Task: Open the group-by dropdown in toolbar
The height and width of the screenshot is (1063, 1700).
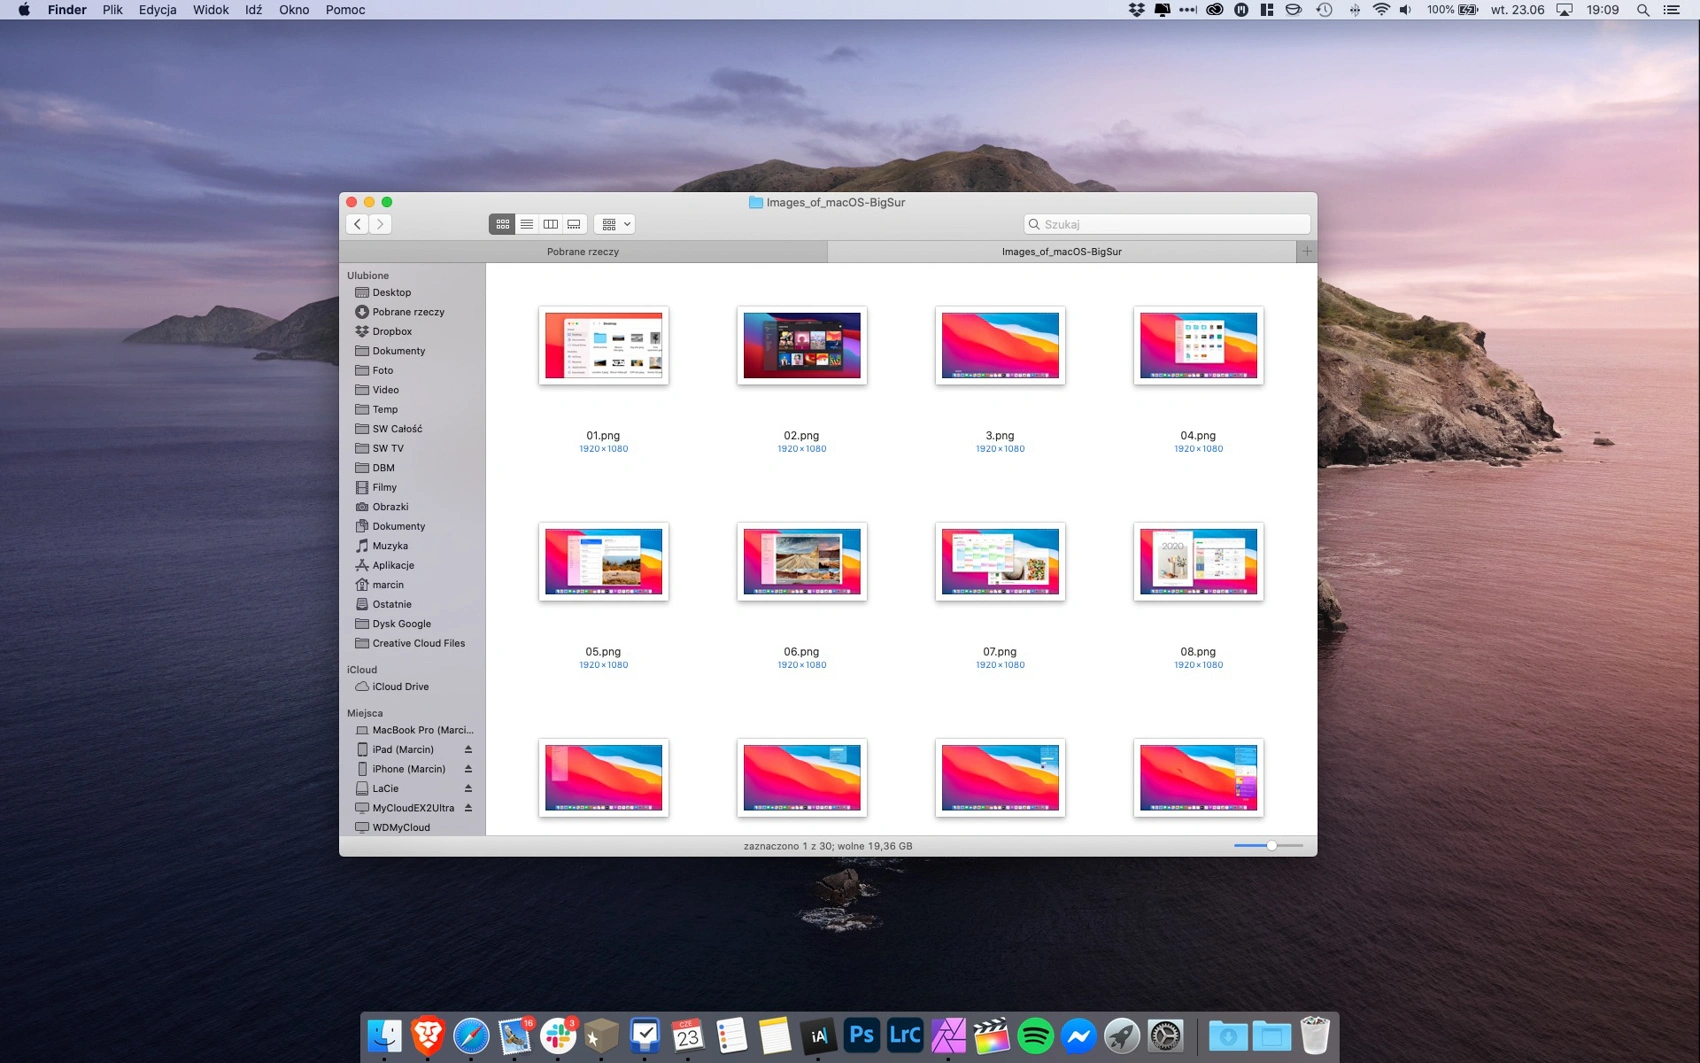Action: coord(615,224)
